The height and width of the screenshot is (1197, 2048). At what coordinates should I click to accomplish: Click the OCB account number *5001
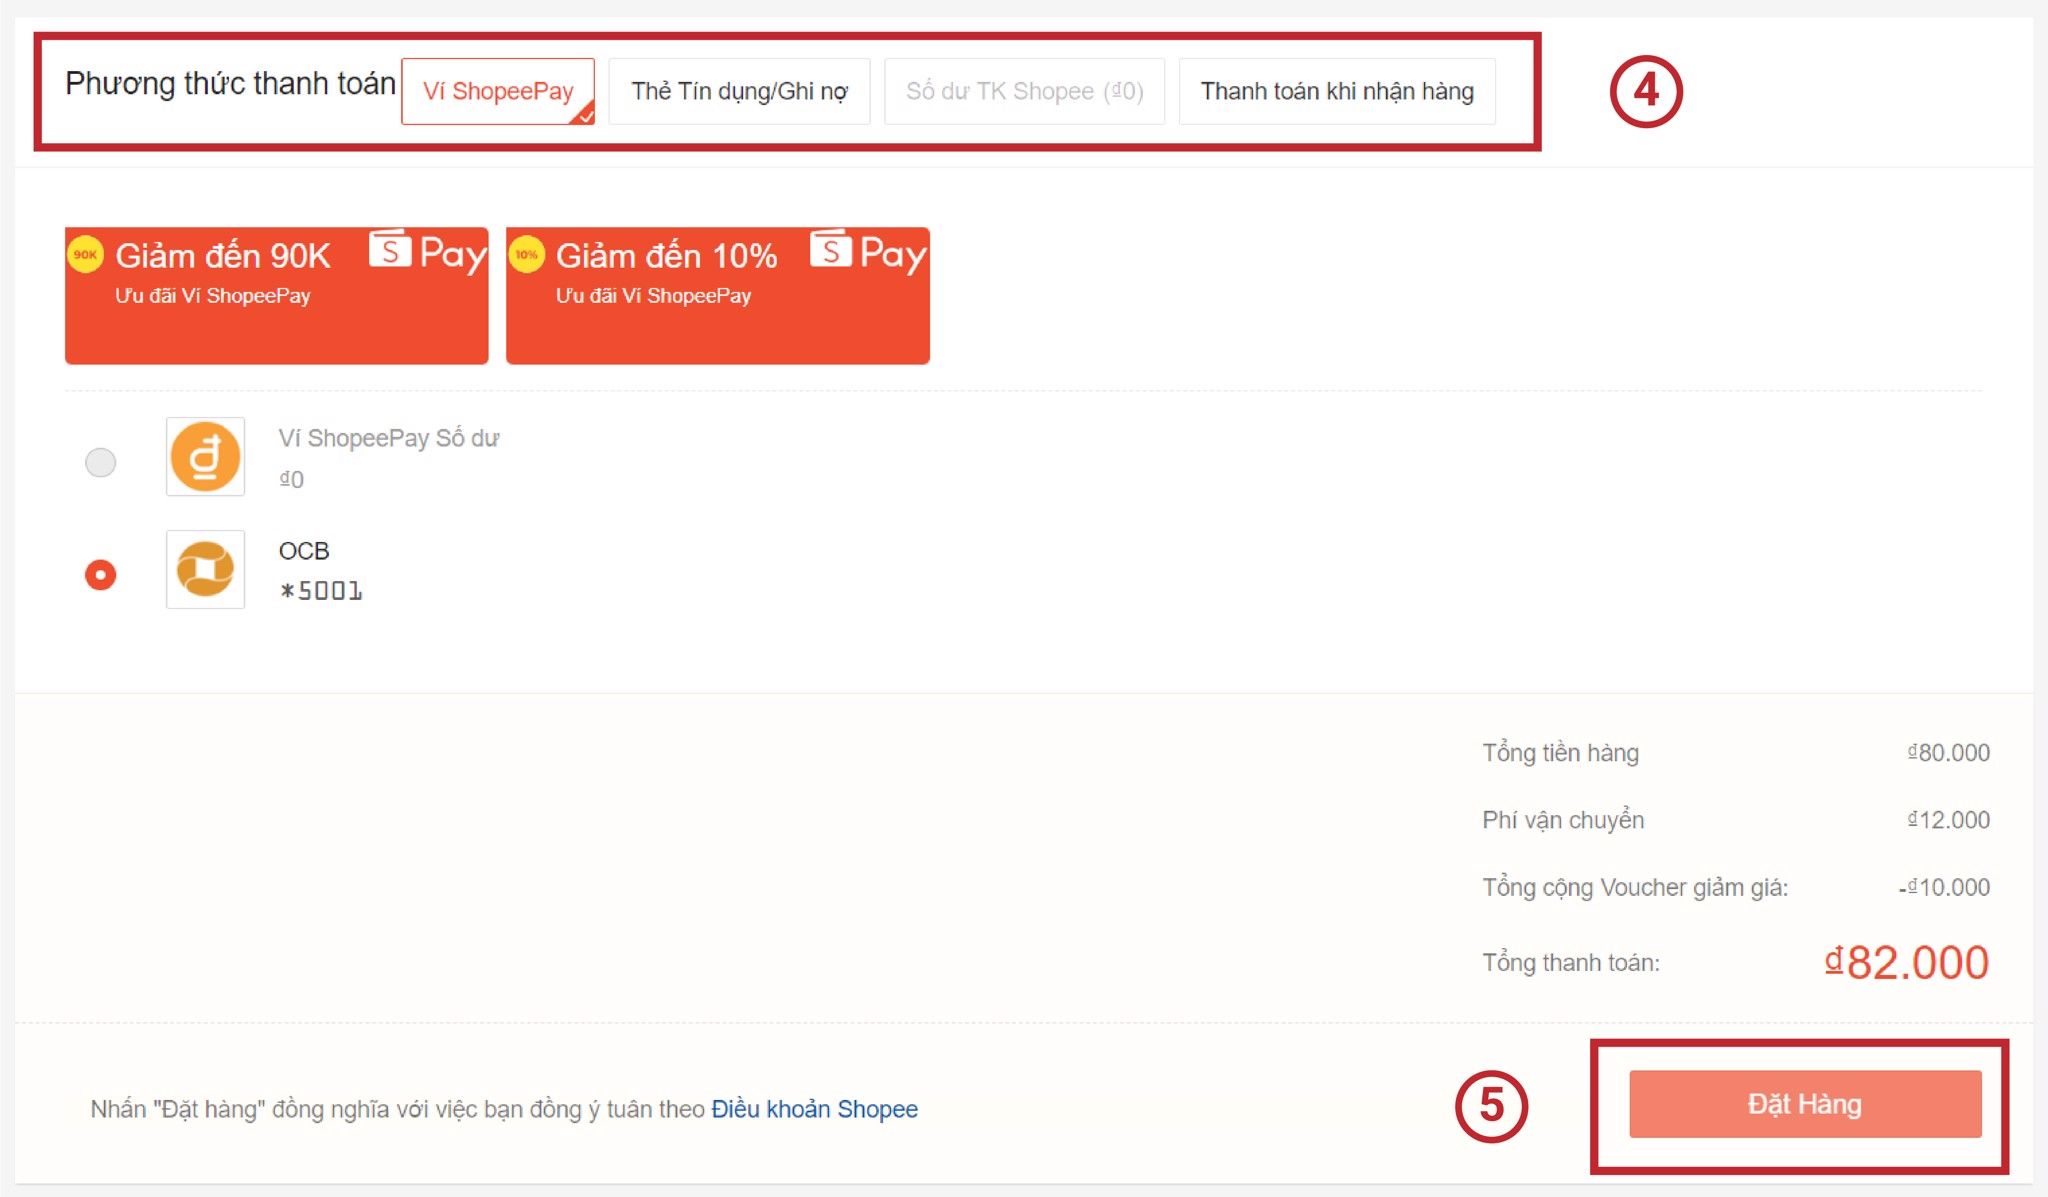coord(321,591)
